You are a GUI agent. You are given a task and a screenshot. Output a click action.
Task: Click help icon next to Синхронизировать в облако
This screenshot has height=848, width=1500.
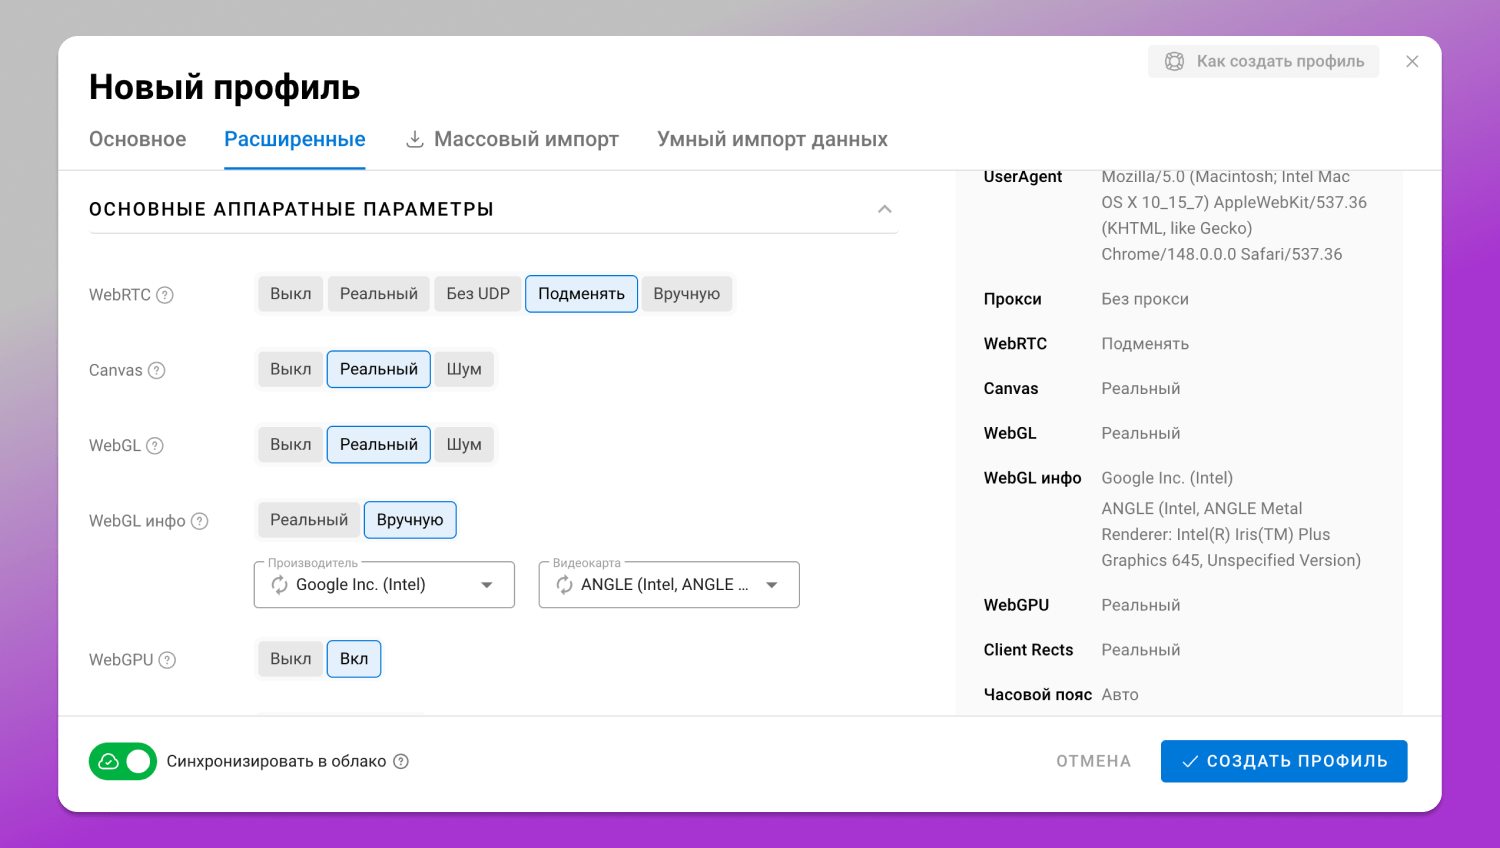pyautogui.click(x=401, y=761)
